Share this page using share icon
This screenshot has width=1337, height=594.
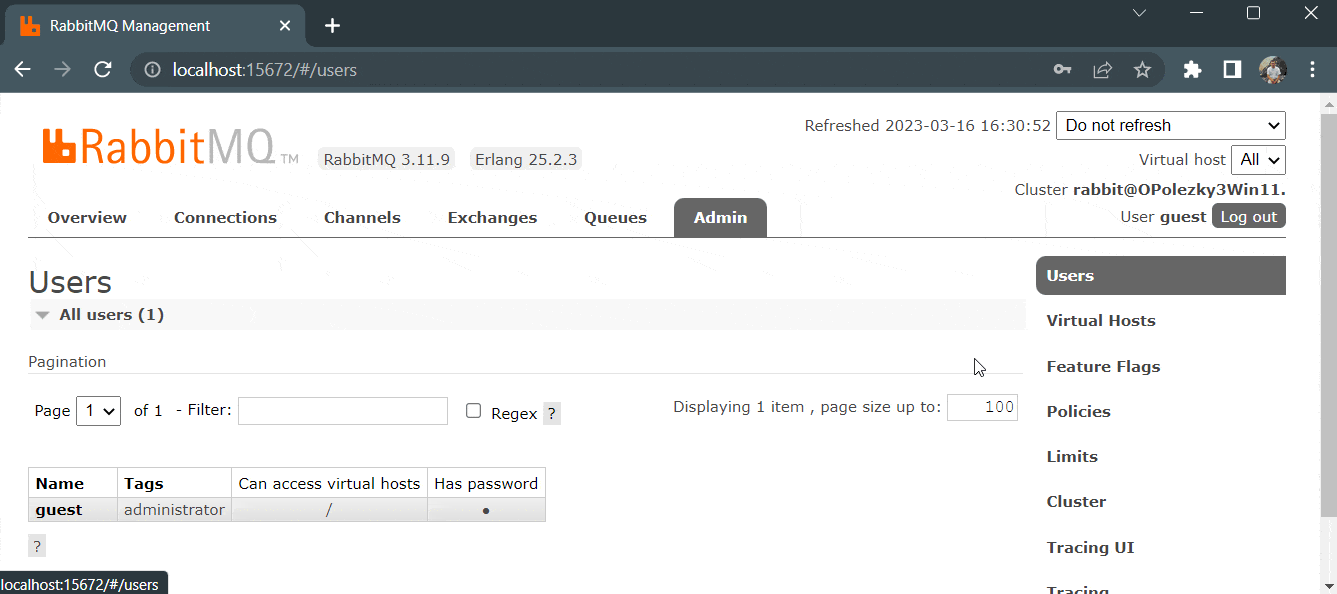1102,69
